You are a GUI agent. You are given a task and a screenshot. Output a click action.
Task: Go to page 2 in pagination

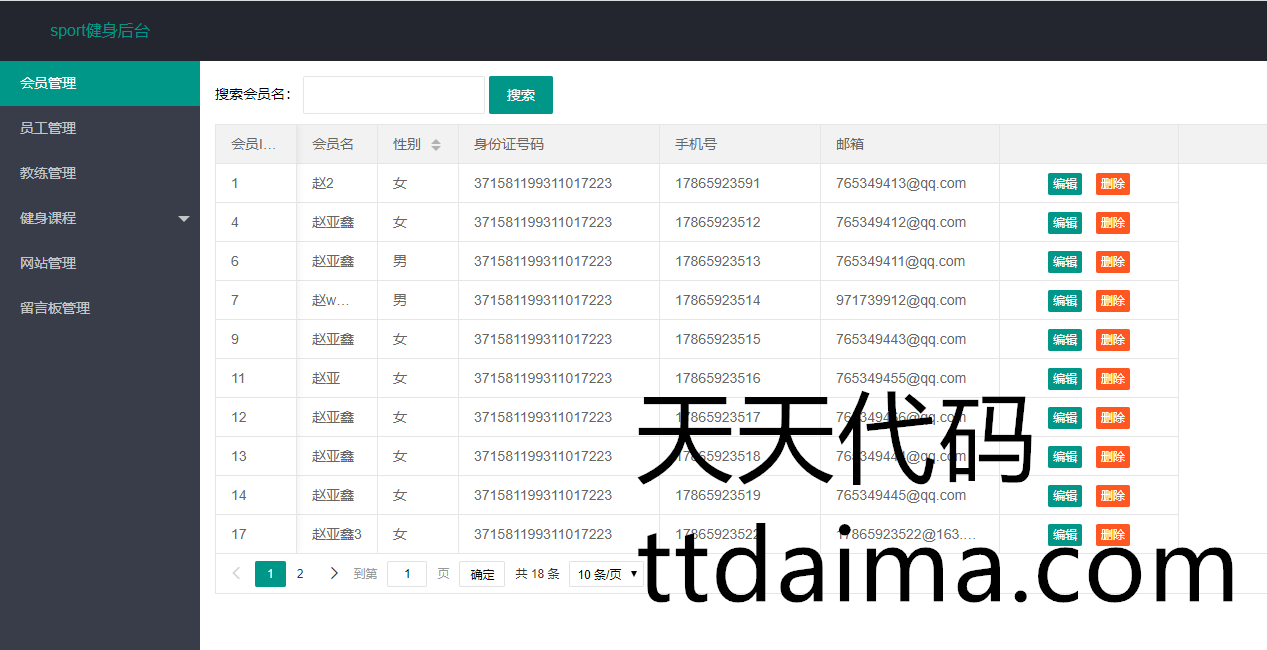tap(300, 573)
